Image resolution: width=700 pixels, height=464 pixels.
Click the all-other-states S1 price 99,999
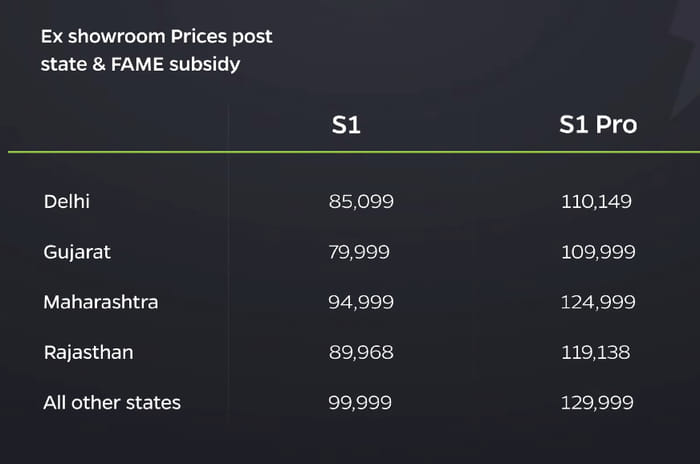pyautogui.click(x=361, y=403)
